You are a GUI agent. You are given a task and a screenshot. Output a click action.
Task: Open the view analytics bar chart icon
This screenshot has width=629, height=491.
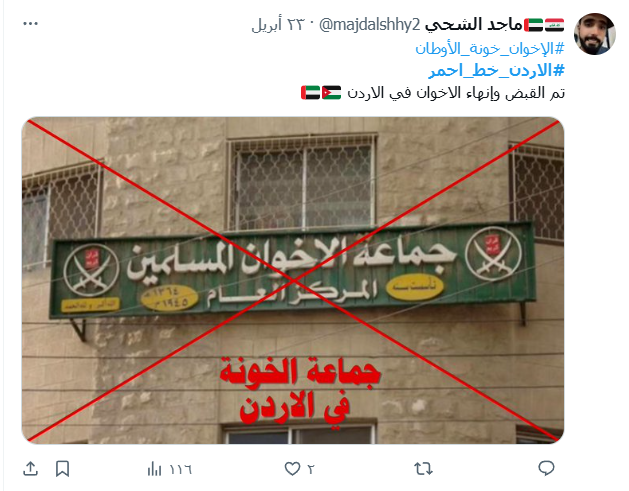[154, 469]
